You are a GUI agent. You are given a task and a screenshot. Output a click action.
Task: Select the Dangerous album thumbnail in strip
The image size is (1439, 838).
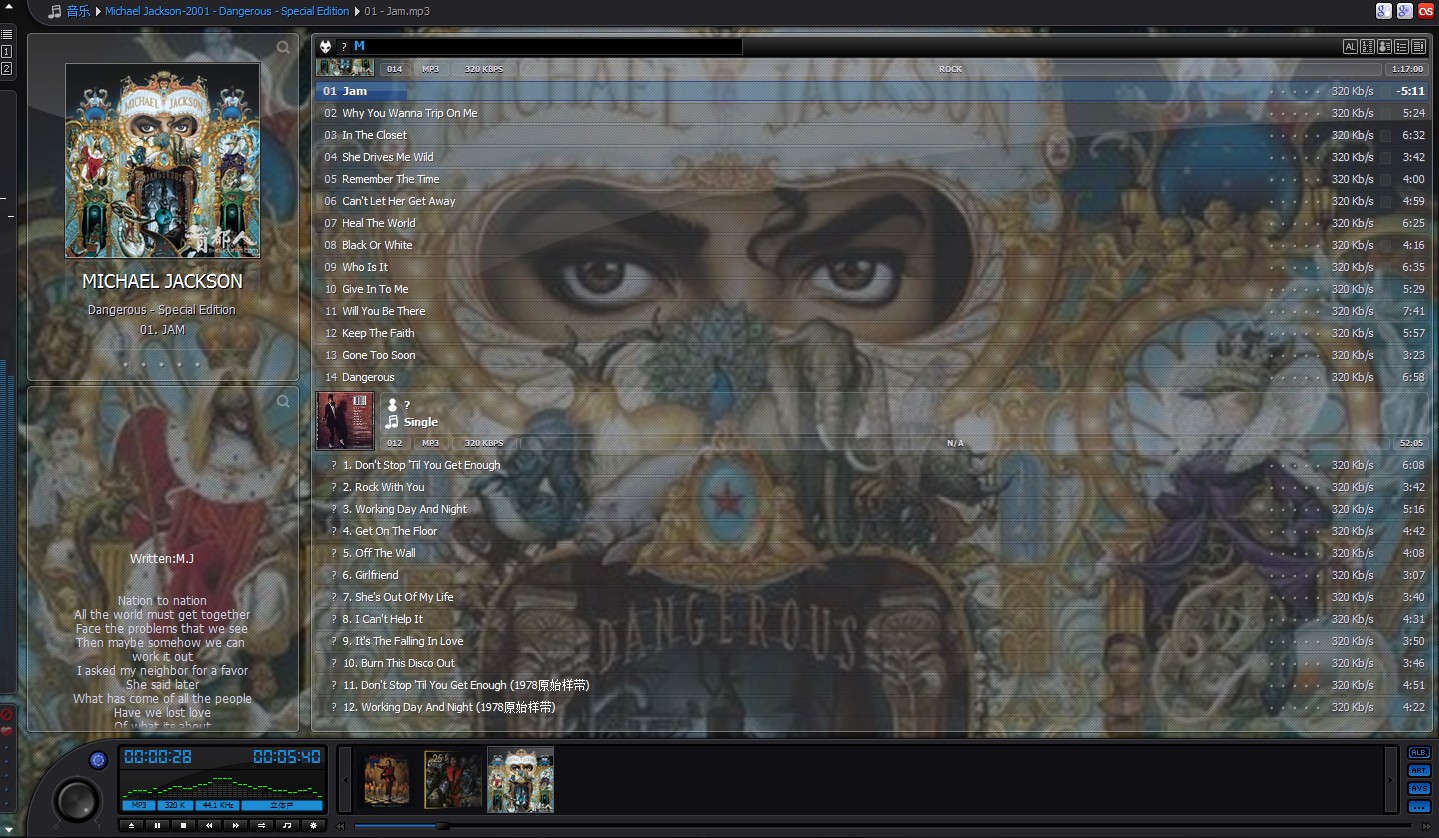tap(520, 779)
